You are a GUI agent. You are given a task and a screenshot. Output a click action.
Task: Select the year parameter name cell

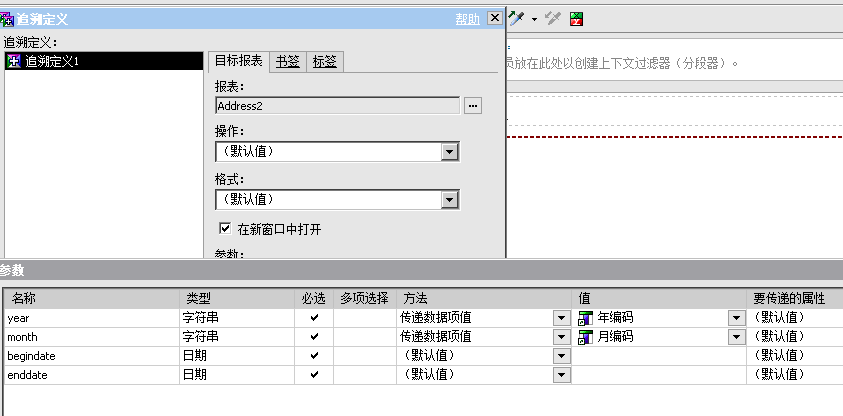pyautogui.click(x=92, y=318)
